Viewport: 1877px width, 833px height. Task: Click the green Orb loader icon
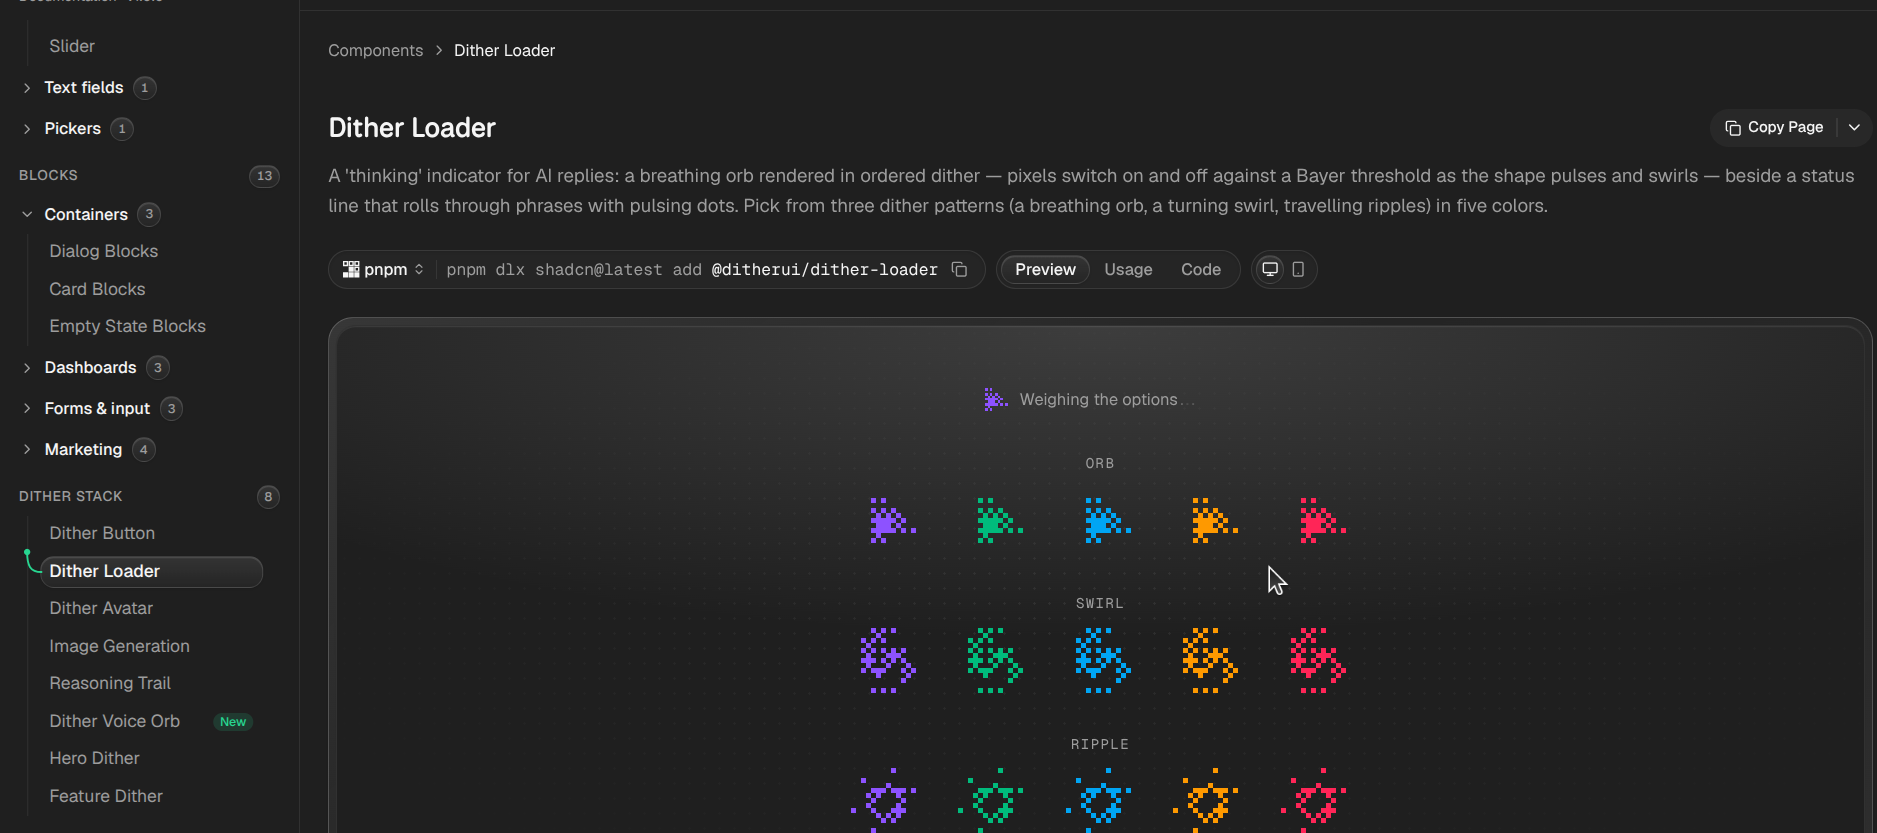[x=999, y=521]
